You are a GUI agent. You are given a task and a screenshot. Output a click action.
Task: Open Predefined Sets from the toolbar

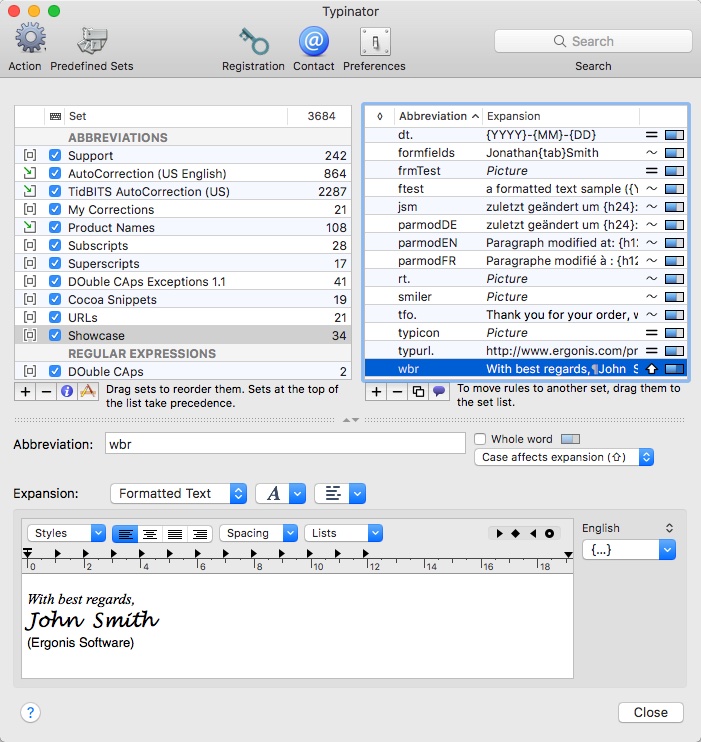91,41
